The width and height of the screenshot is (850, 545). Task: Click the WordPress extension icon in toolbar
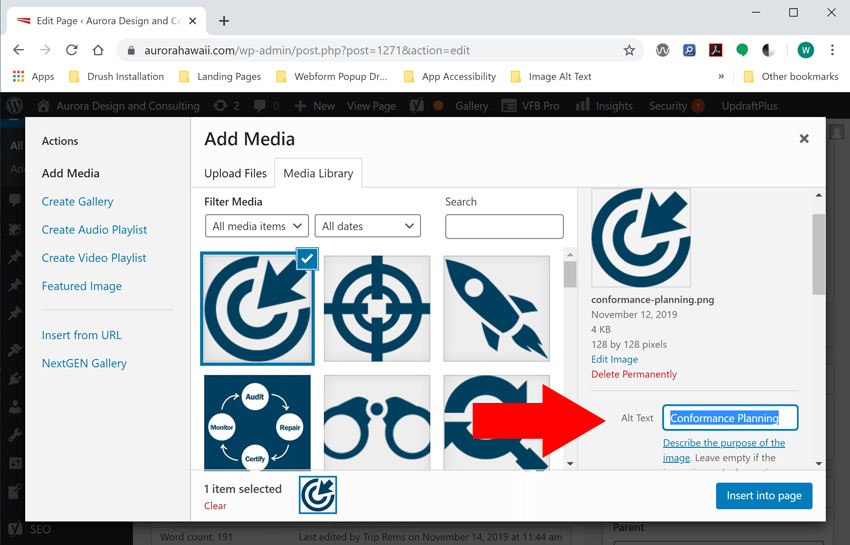point(662,50)
